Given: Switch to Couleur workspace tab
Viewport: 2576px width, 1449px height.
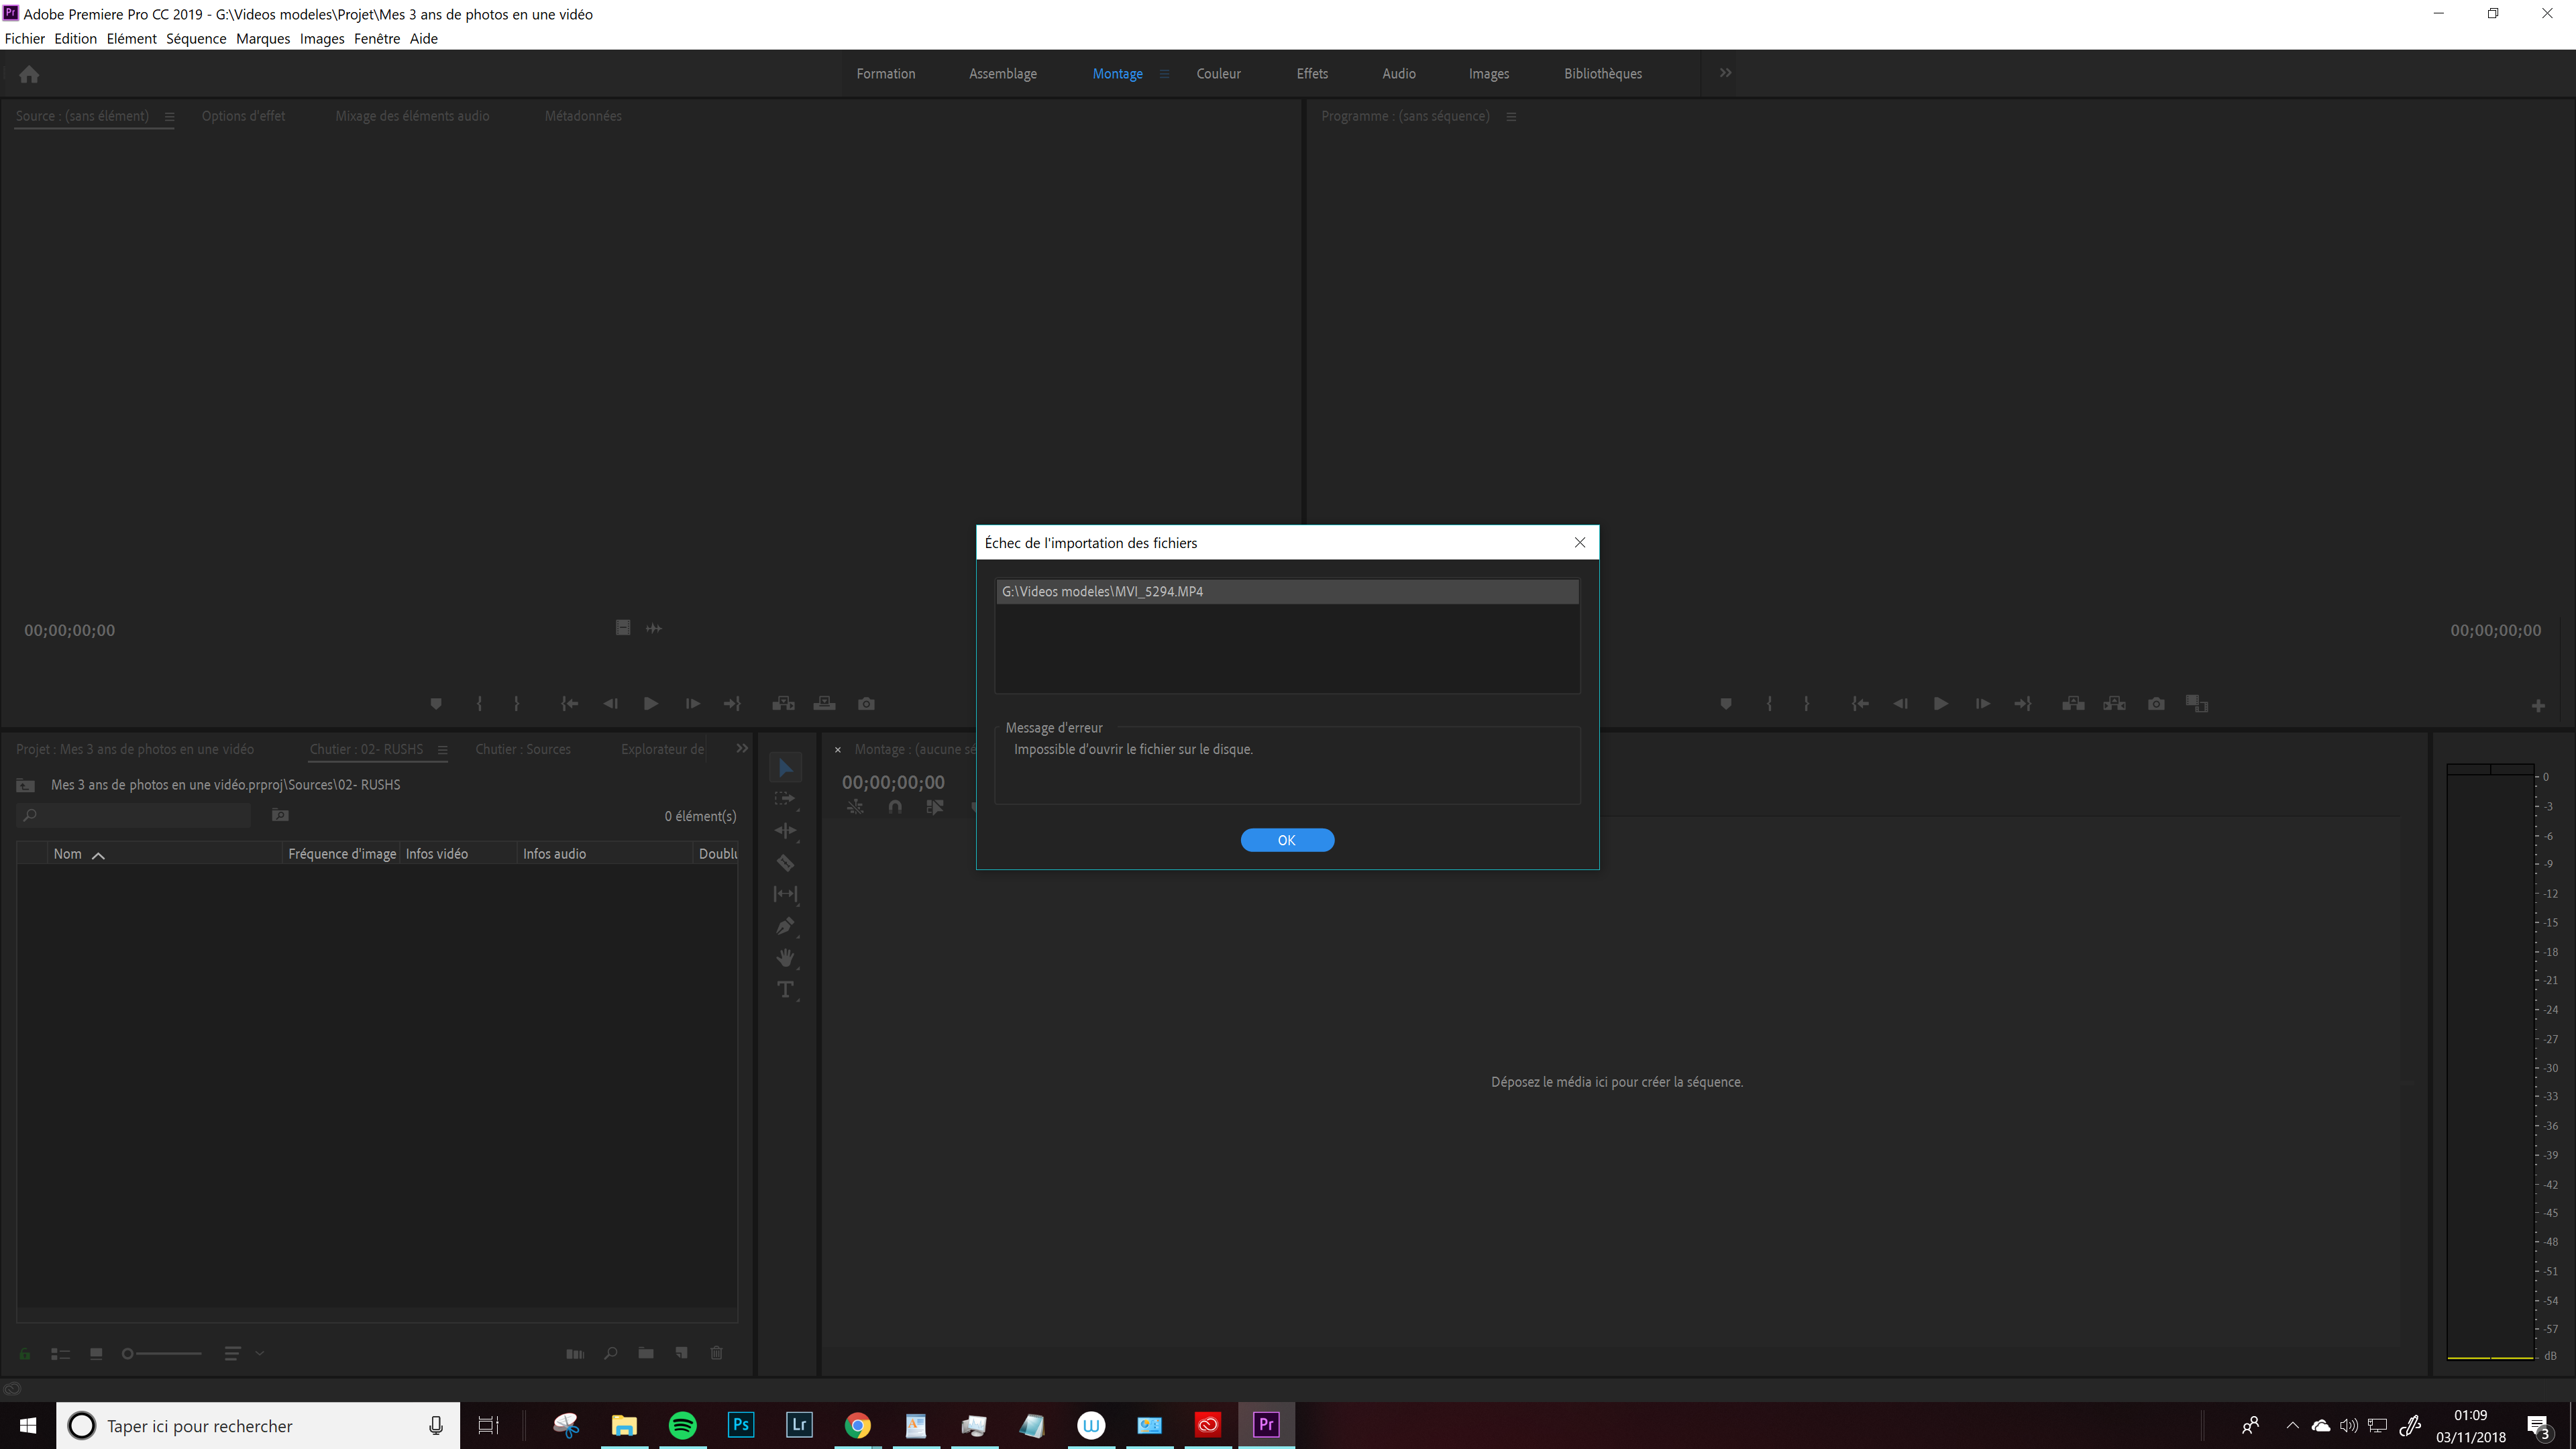Looking at the screenshot, I should pyautogui.click(x=1218, y=74).
